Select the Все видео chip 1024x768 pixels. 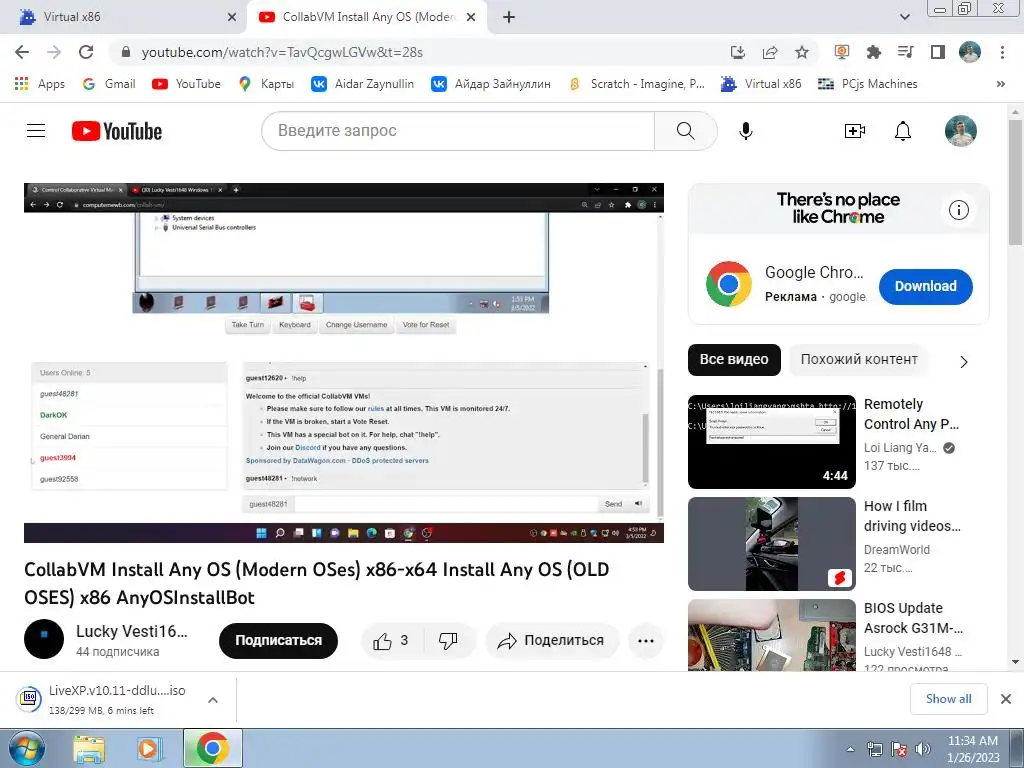[734, 359]
